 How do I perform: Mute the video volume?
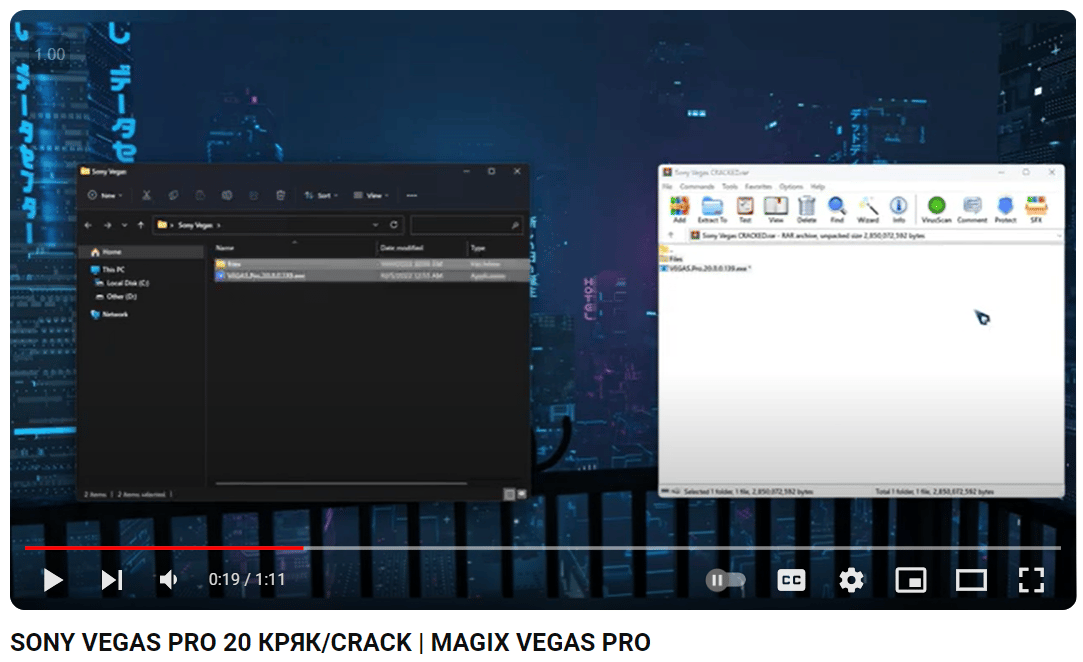(168, 580)
